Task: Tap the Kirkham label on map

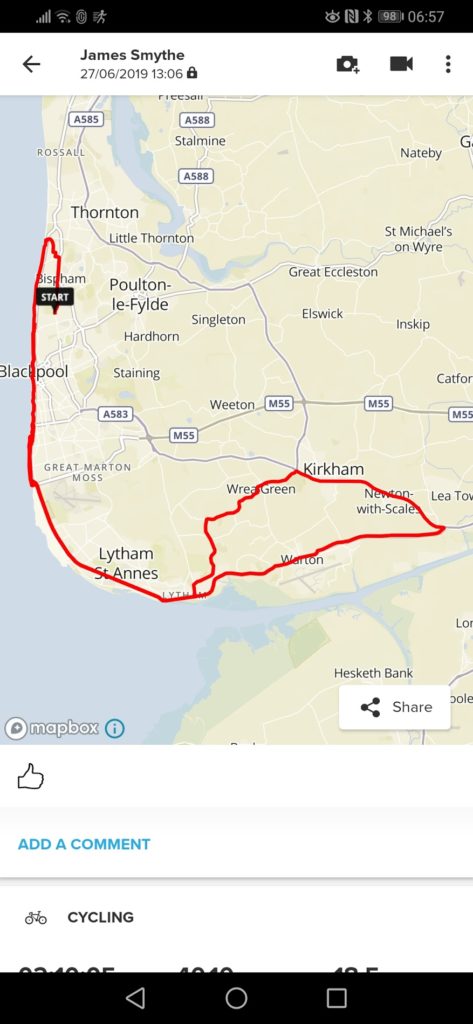Action: point(333,469)
